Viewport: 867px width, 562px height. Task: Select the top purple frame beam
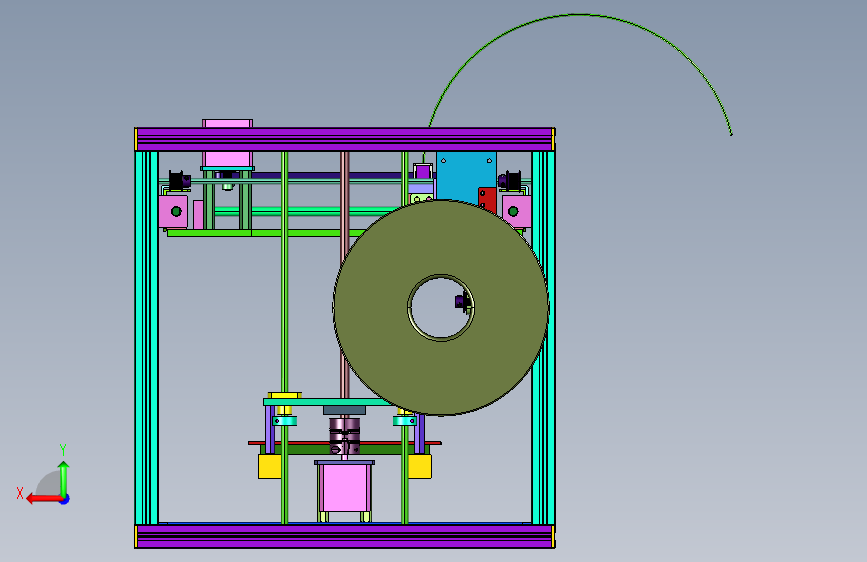344,139
